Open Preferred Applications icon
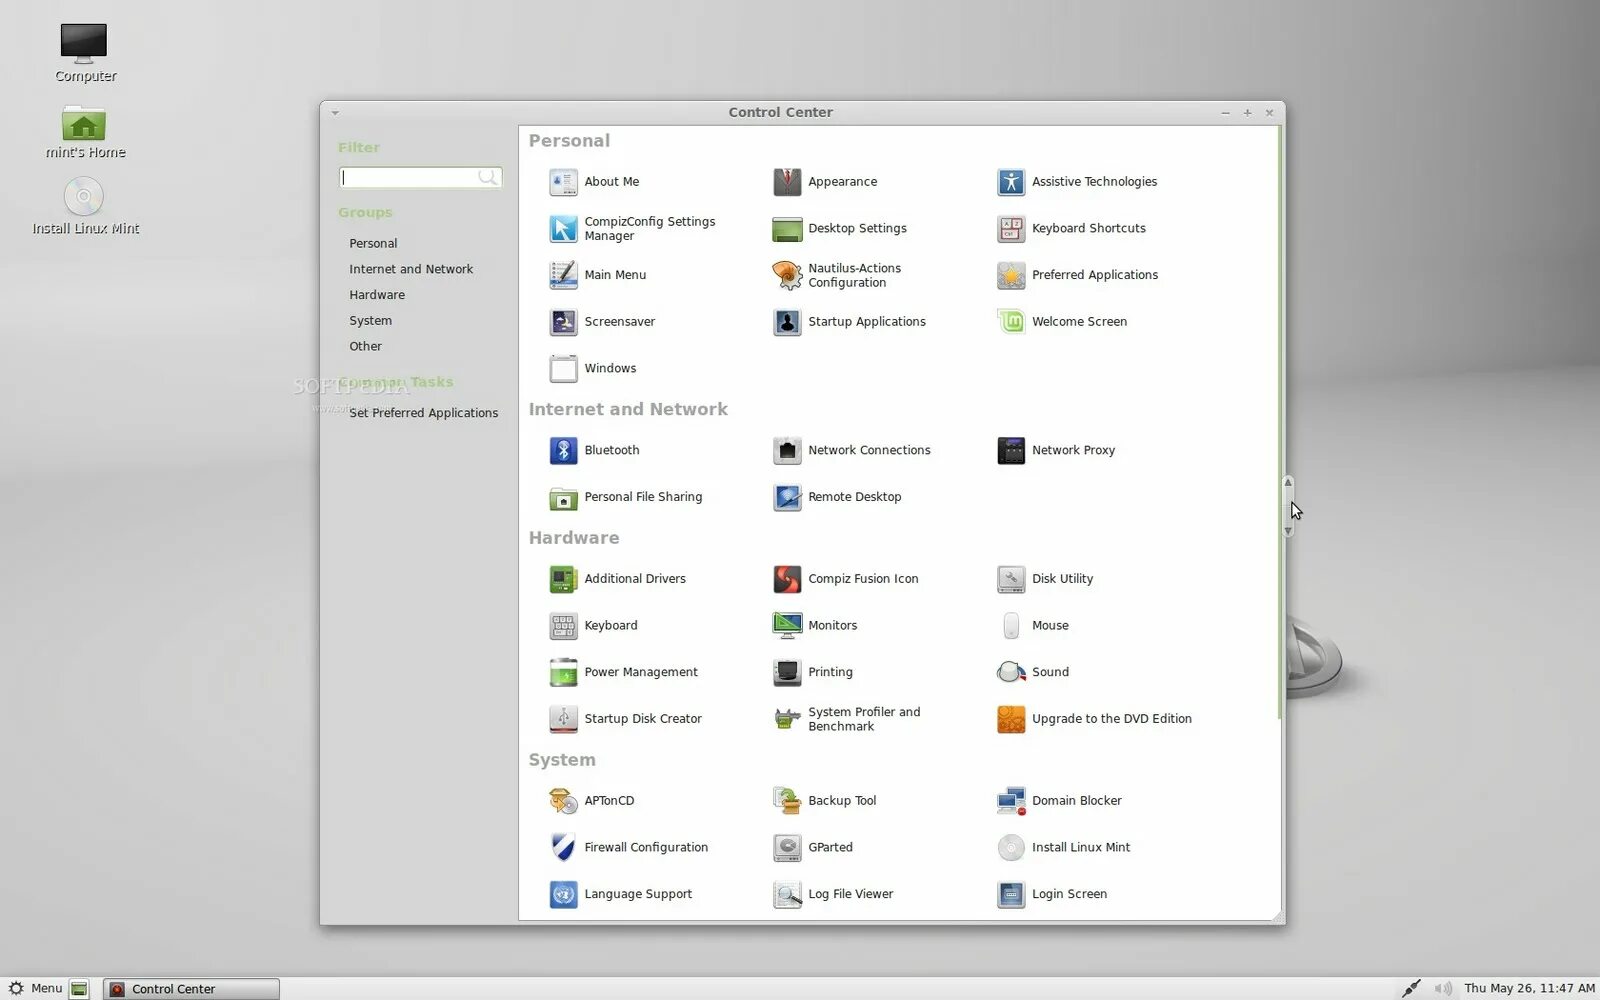 pyautogui.click(x=1011, y=275)
